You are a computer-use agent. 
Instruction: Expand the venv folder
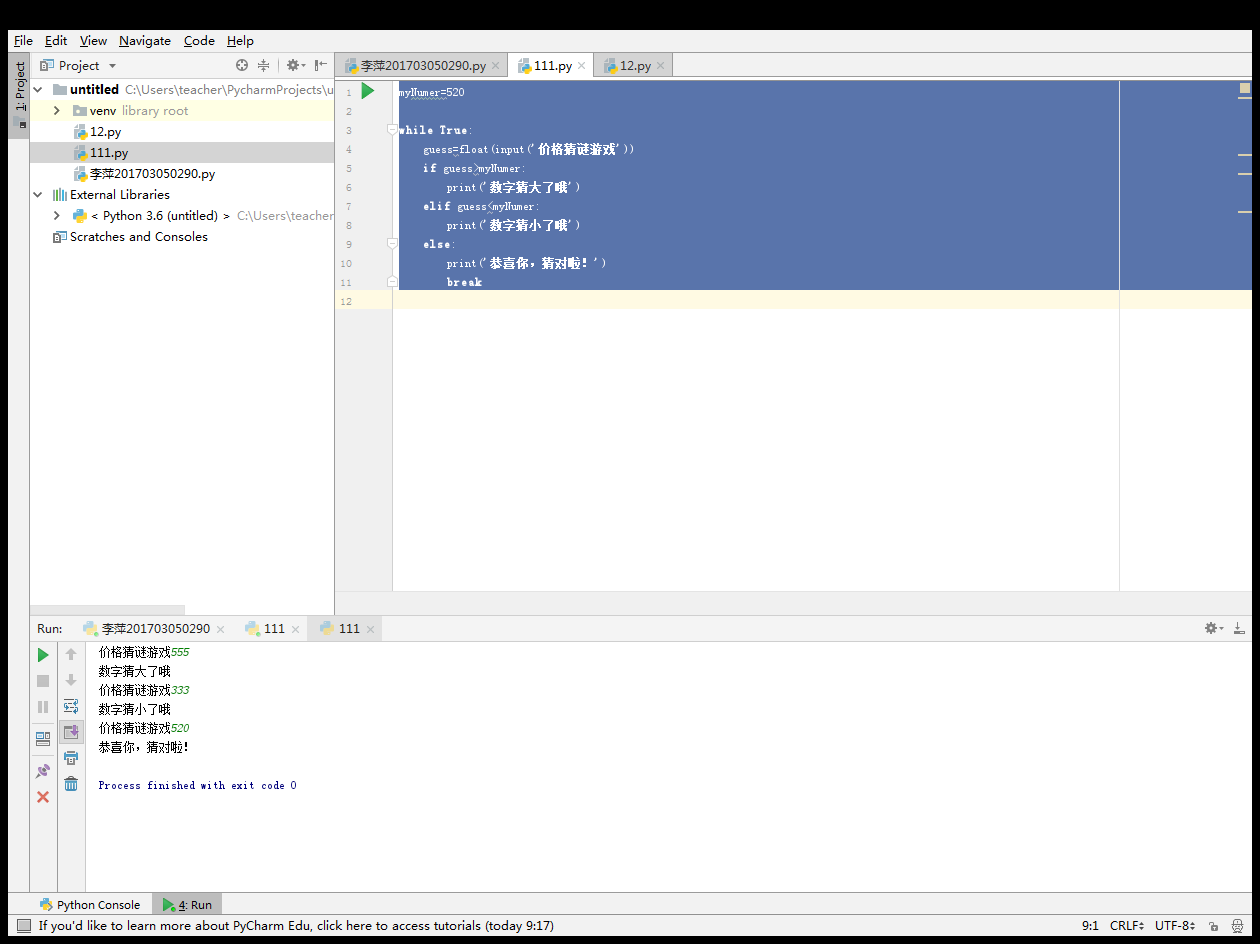[57, 111]
